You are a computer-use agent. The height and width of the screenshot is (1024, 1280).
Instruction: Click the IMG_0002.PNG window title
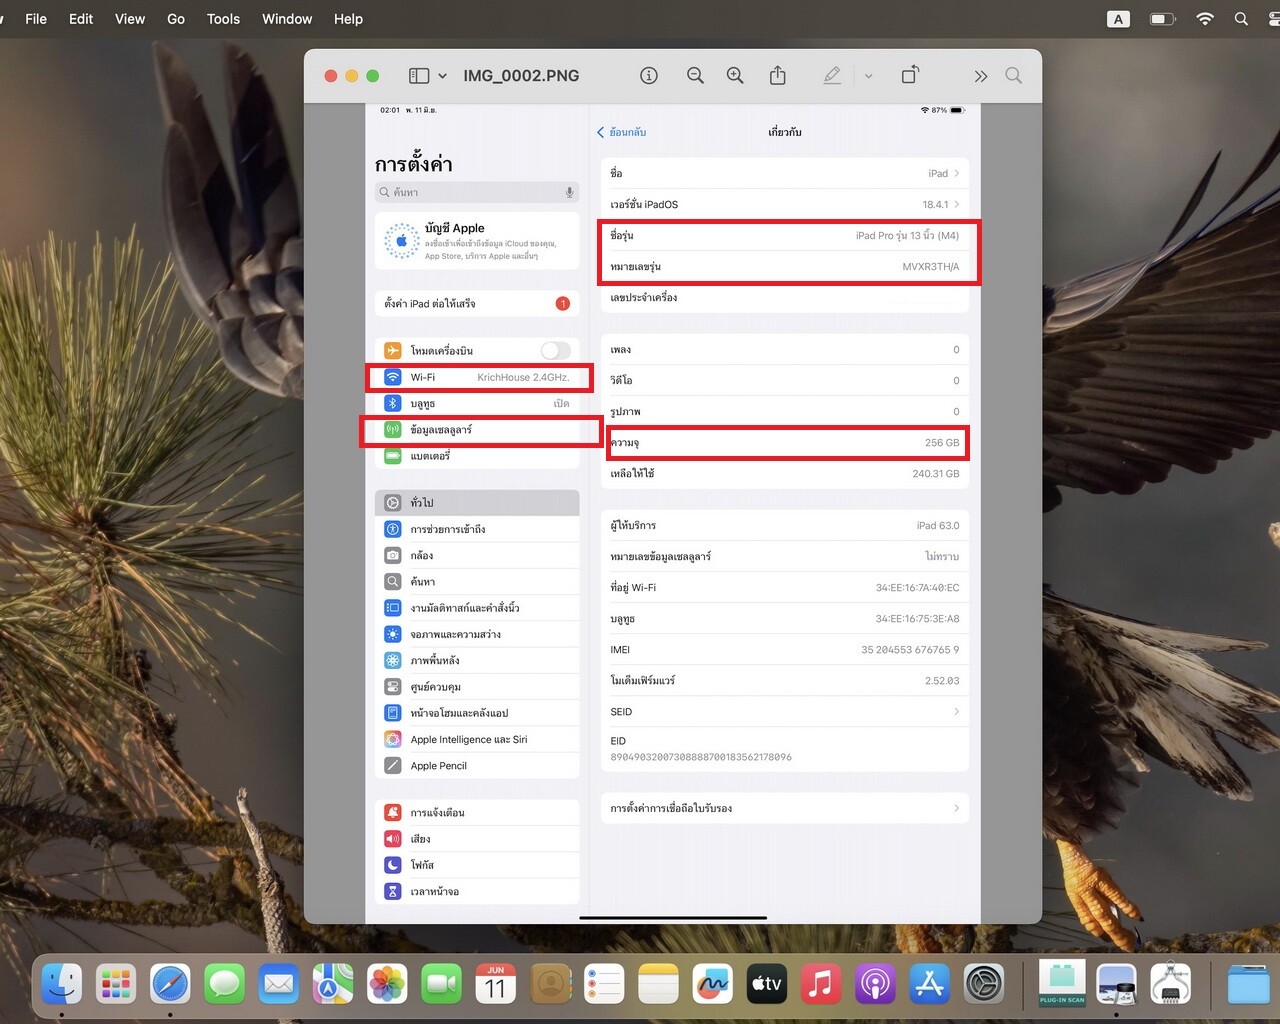(521, 76)
